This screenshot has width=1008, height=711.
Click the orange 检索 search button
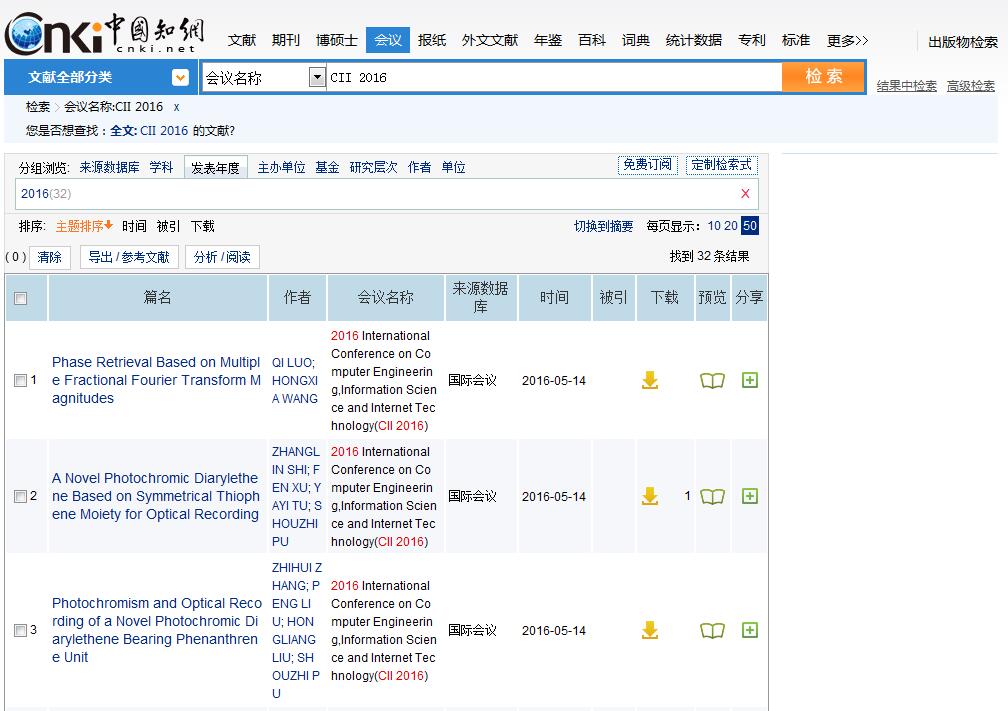click(x=823, y=76)
